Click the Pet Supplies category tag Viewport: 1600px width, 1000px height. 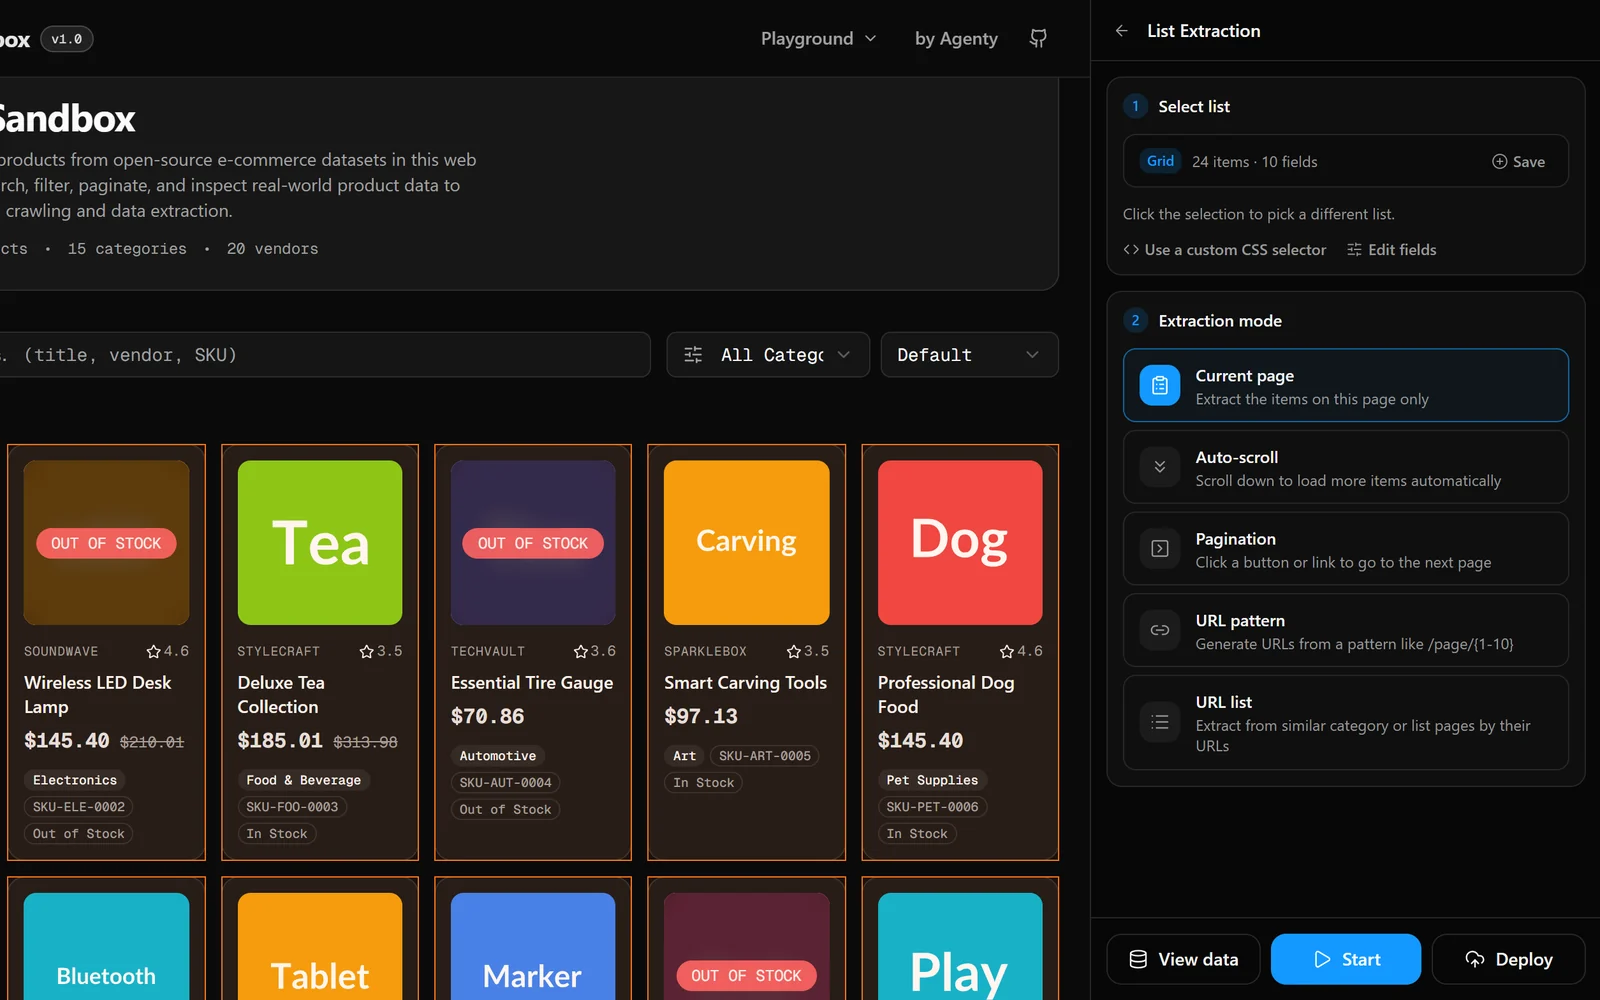(x=933, y=780)
